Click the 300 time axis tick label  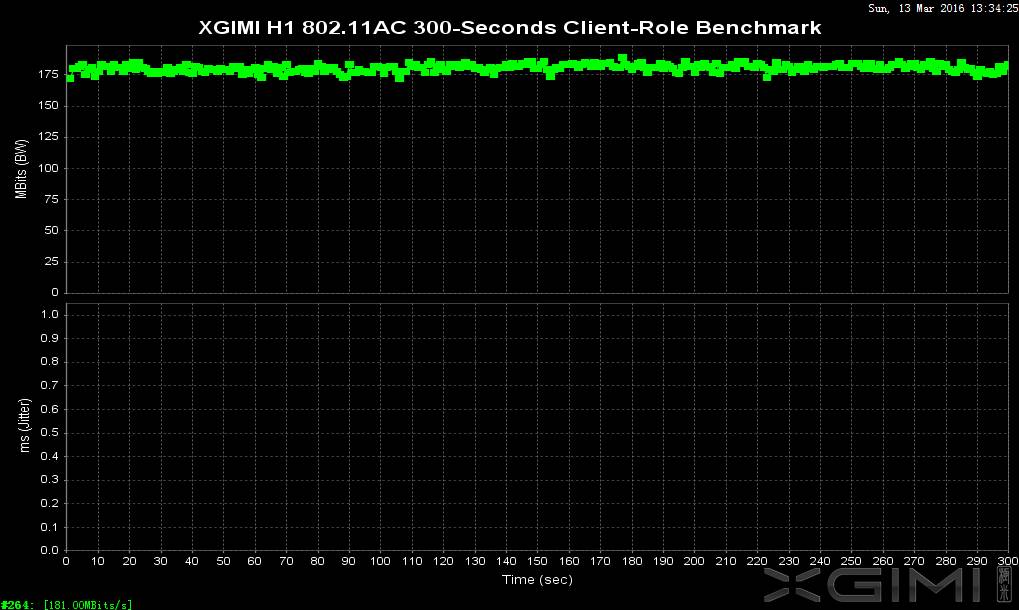1008,561
